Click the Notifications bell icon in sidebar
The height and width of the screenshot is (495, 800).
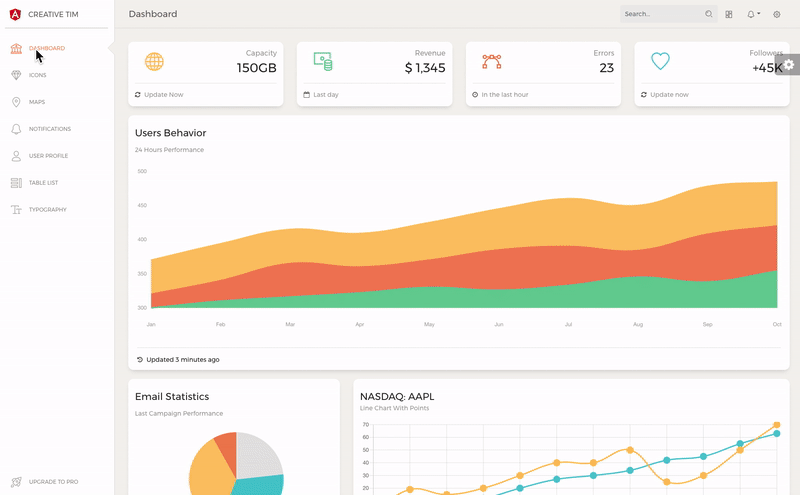tap(16, 129)
